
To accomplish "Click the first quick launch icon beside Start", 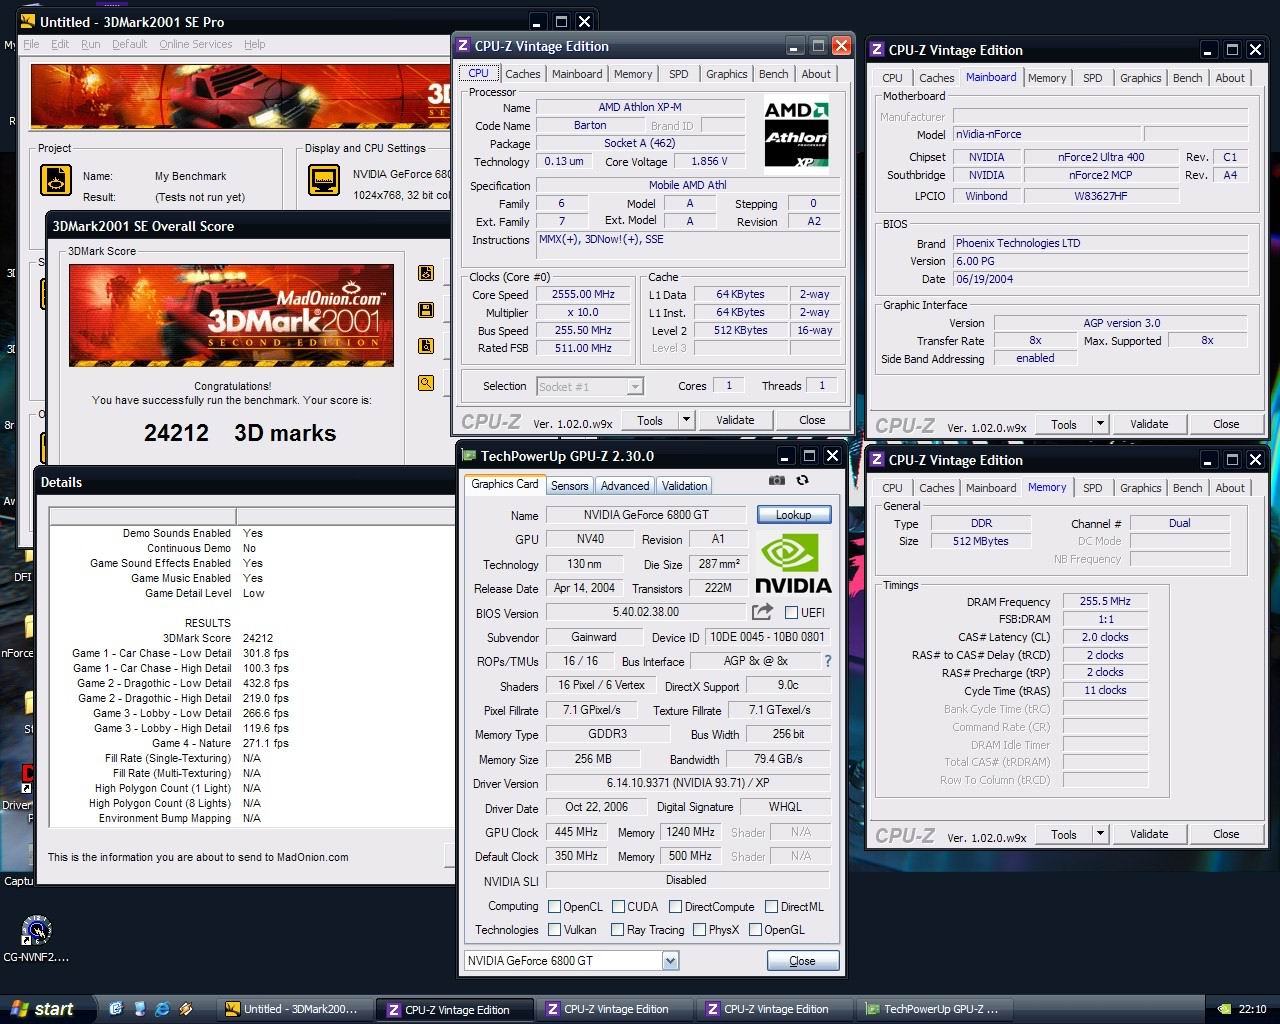I will [x=115, y=1009].
